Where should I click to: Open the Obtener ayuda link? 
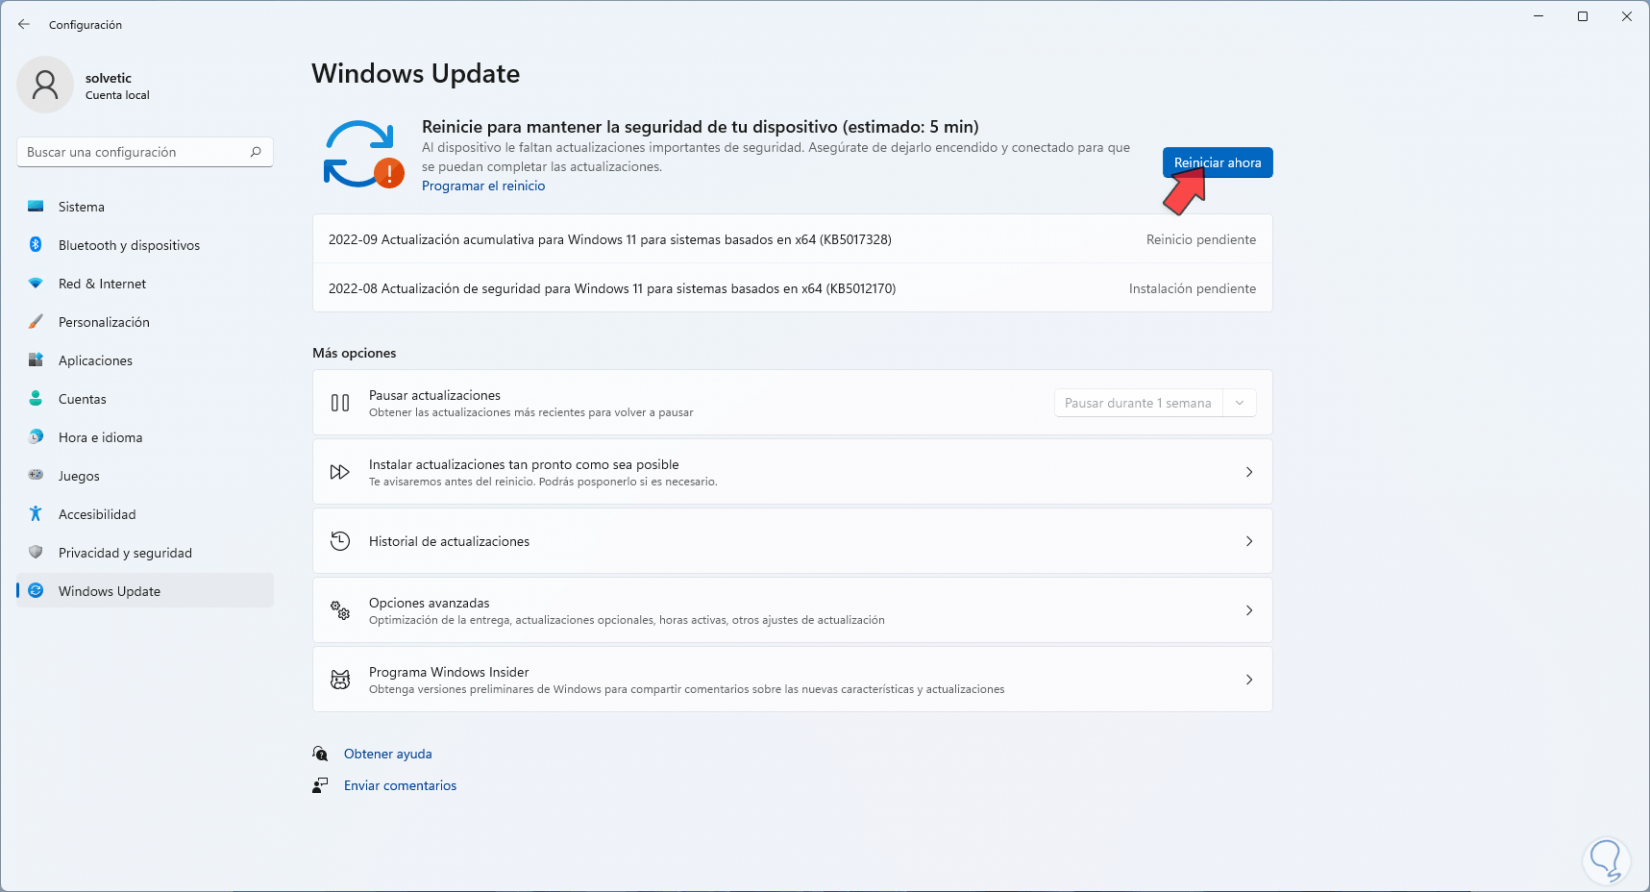pyautogui.click(x=388, y=754)
